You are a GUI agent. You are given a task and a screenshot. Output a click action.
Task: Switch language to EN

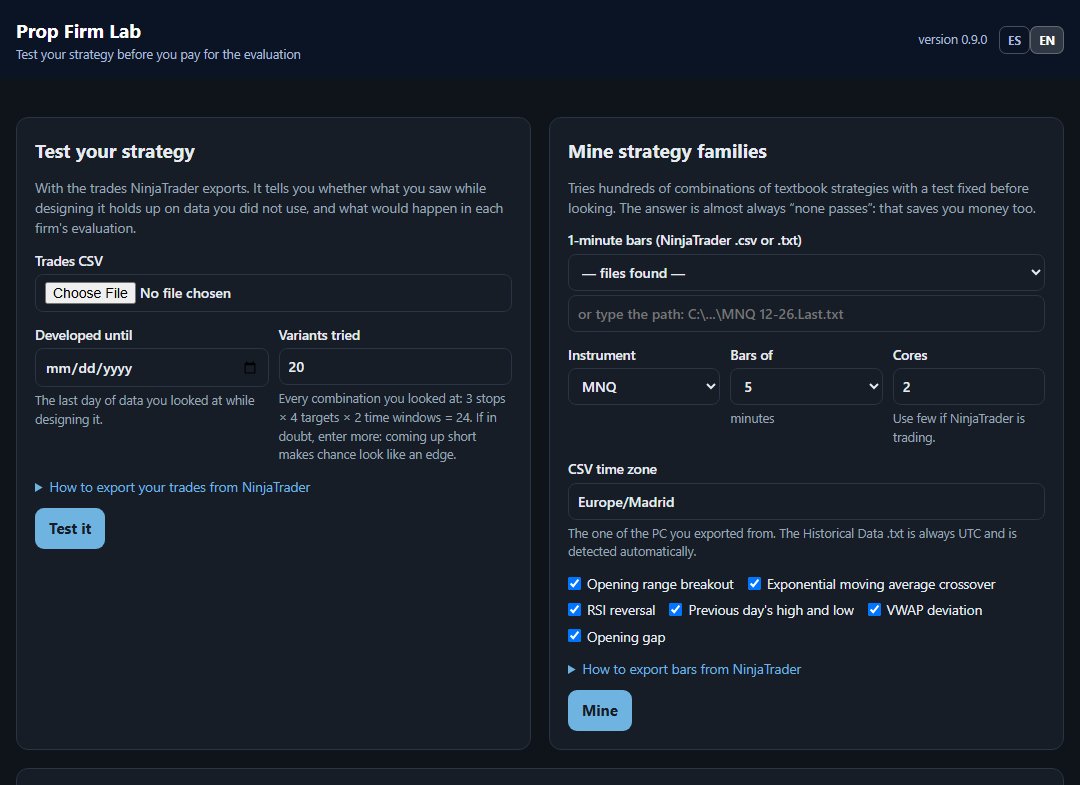(x=1047, y=41)
